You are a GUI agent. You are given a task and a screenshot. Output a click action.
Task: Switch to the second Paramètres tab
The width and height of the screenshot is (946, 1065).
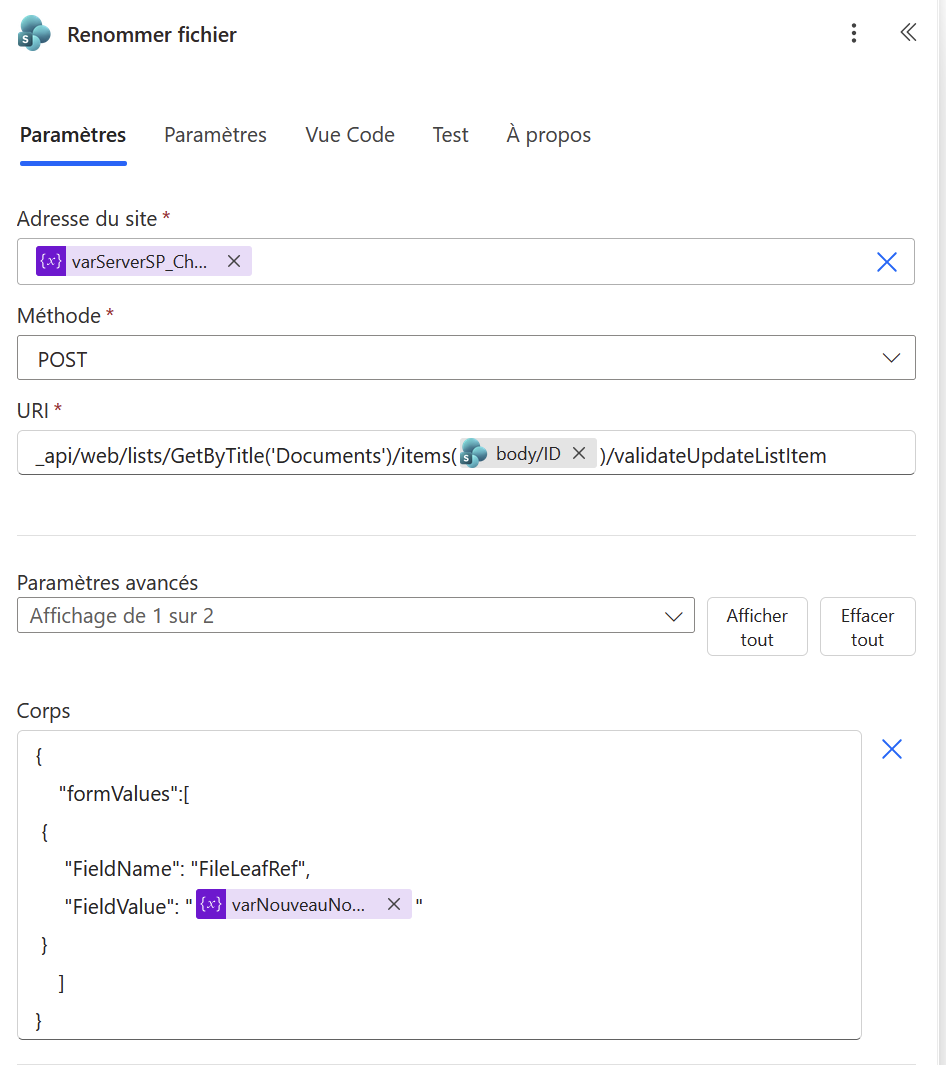click(215, 135)
